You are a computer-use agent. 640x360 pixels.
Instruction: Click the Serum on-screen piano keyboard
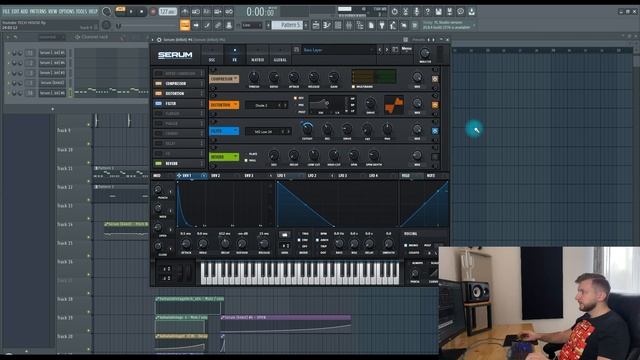300,273
